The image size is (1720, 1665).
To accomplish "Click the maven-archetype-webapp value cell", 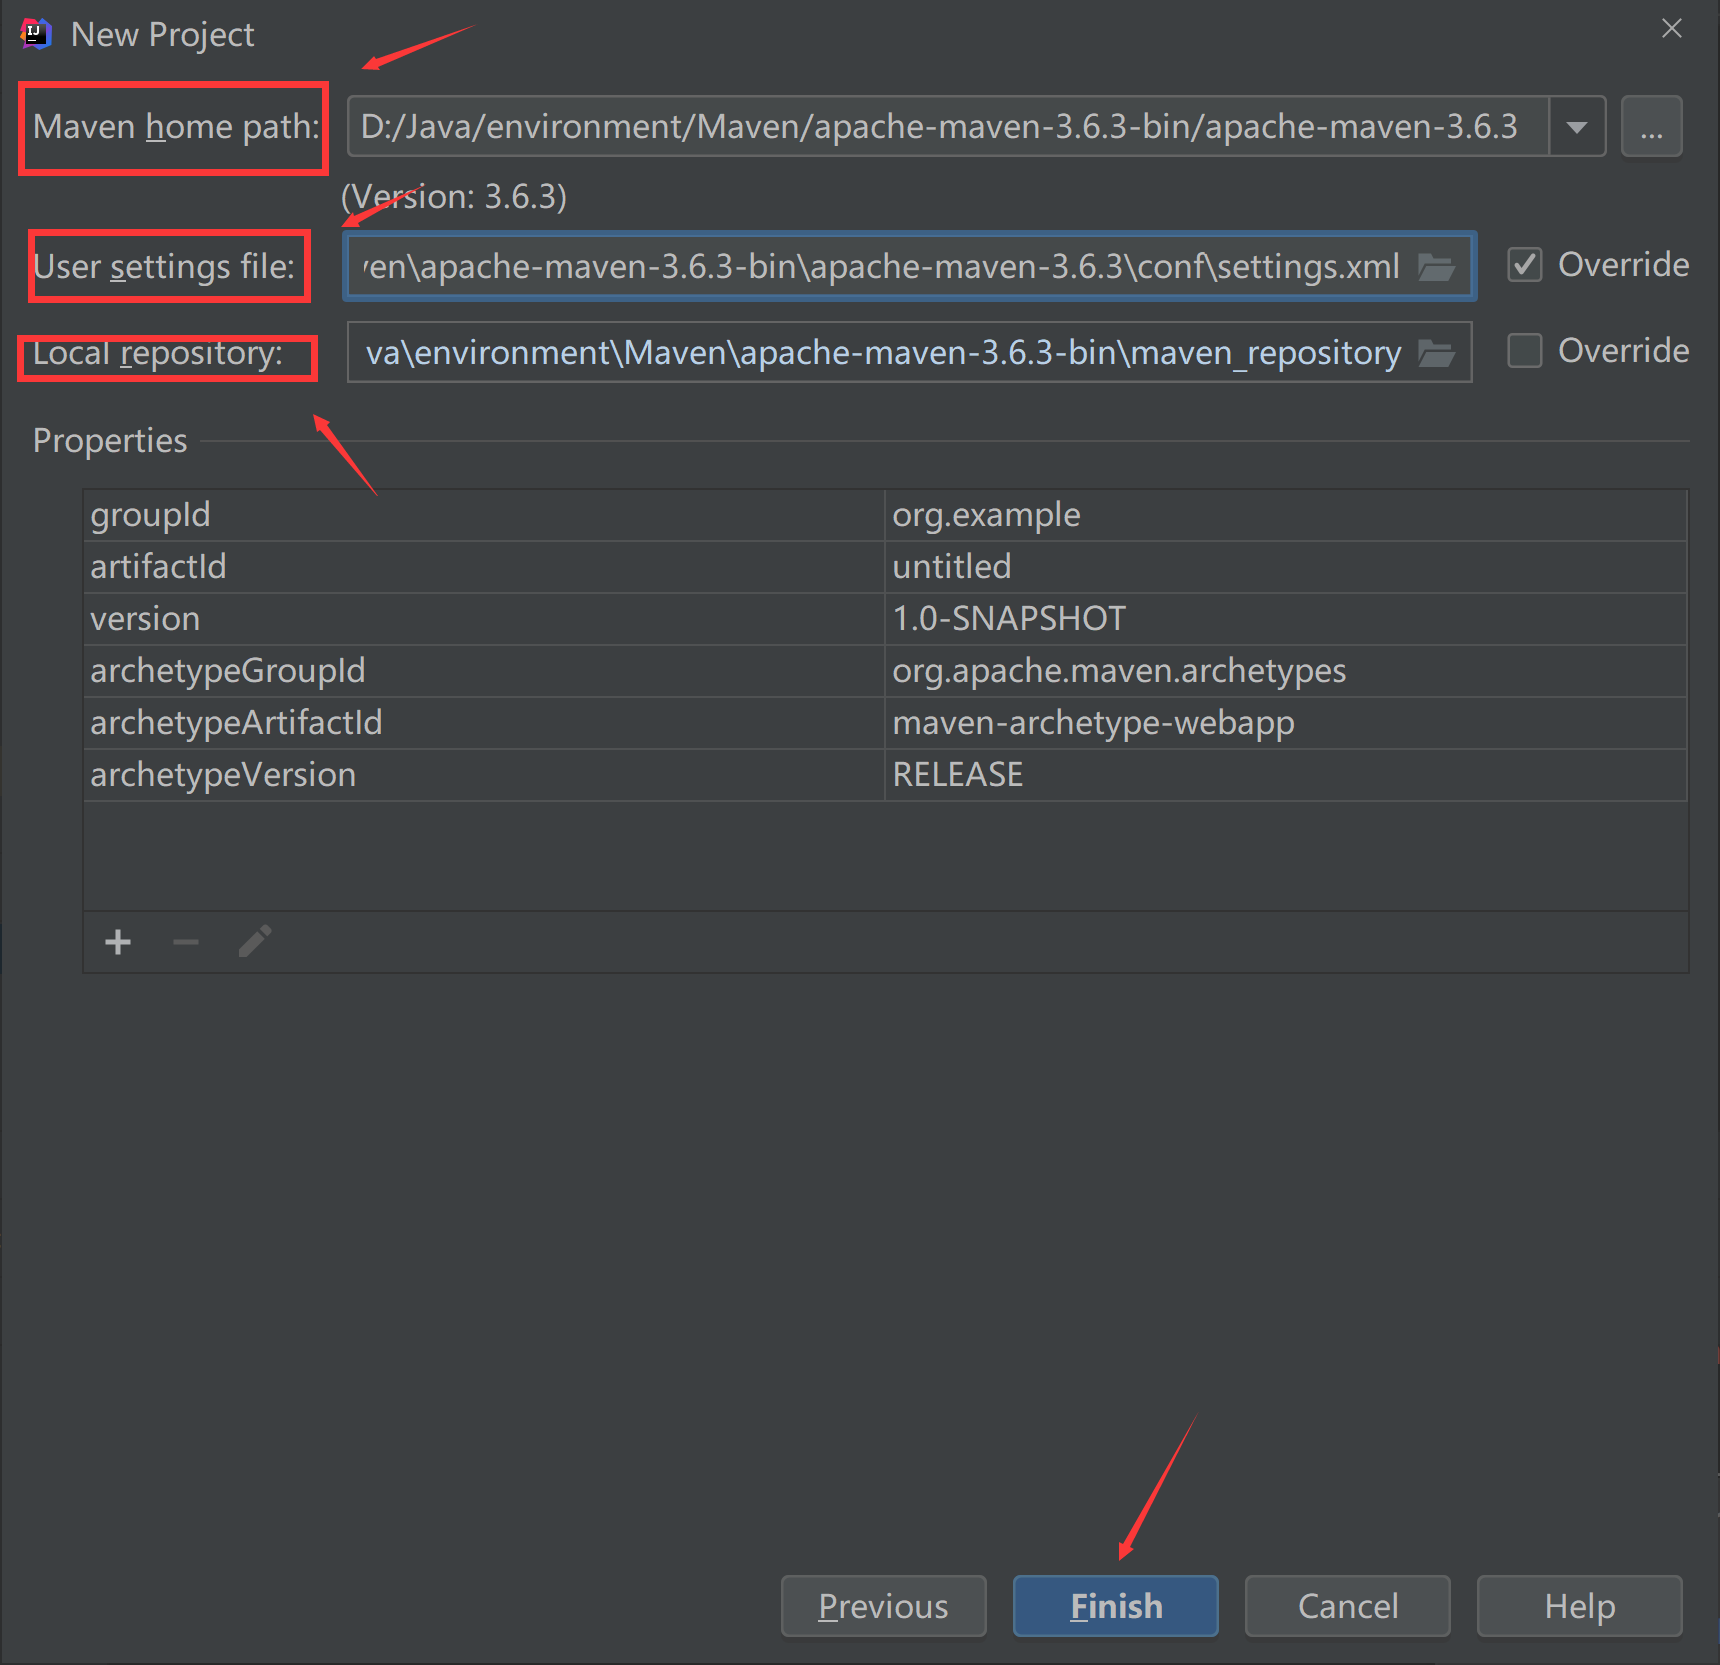I will click(x=1286, y=723).
